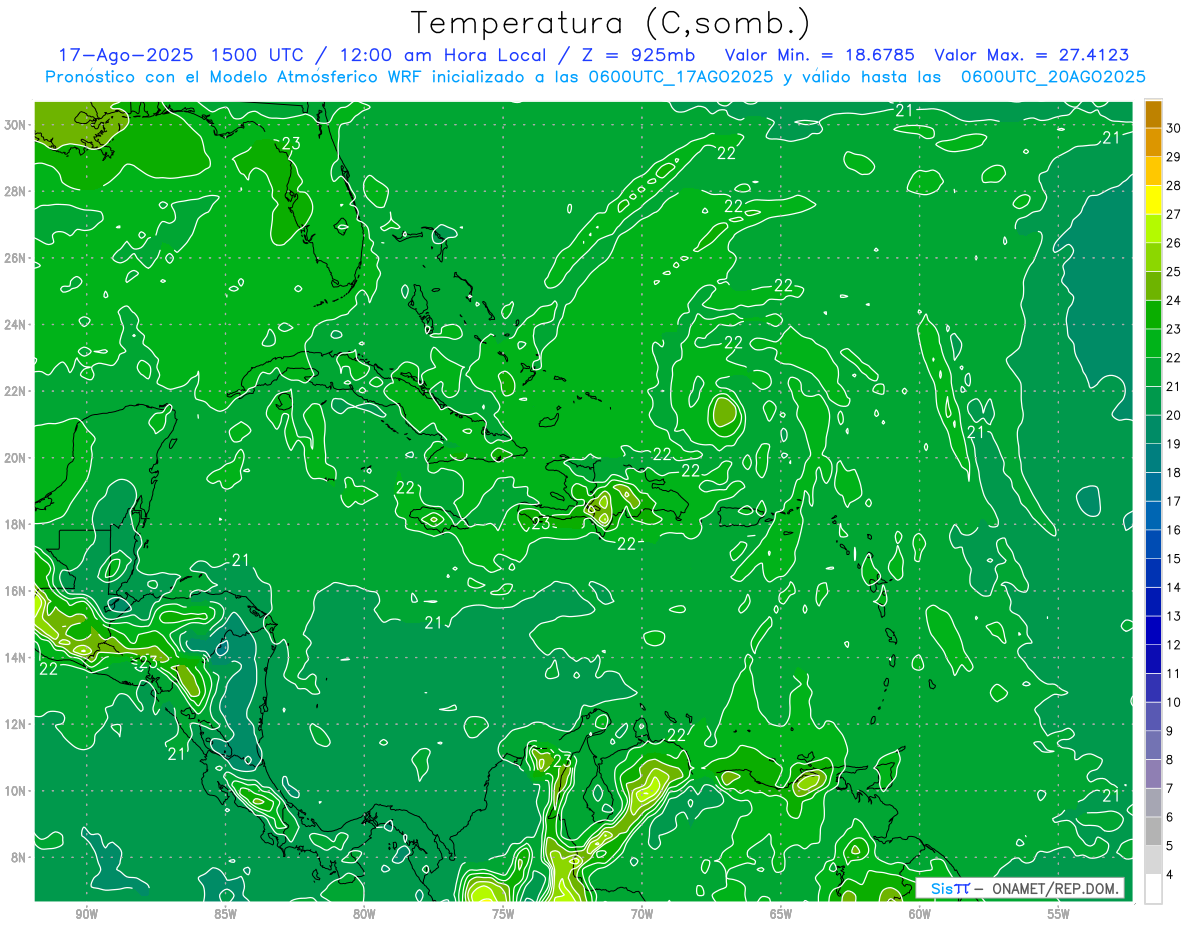Click the 30N latitude axis label
Viewport: 1200px width, 927px height.
click(x=16, y=125)
